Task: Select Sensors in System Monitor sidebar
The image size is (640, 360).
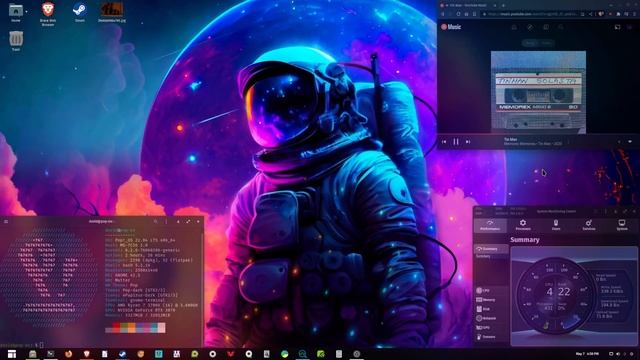Action: tap(491, 337)
